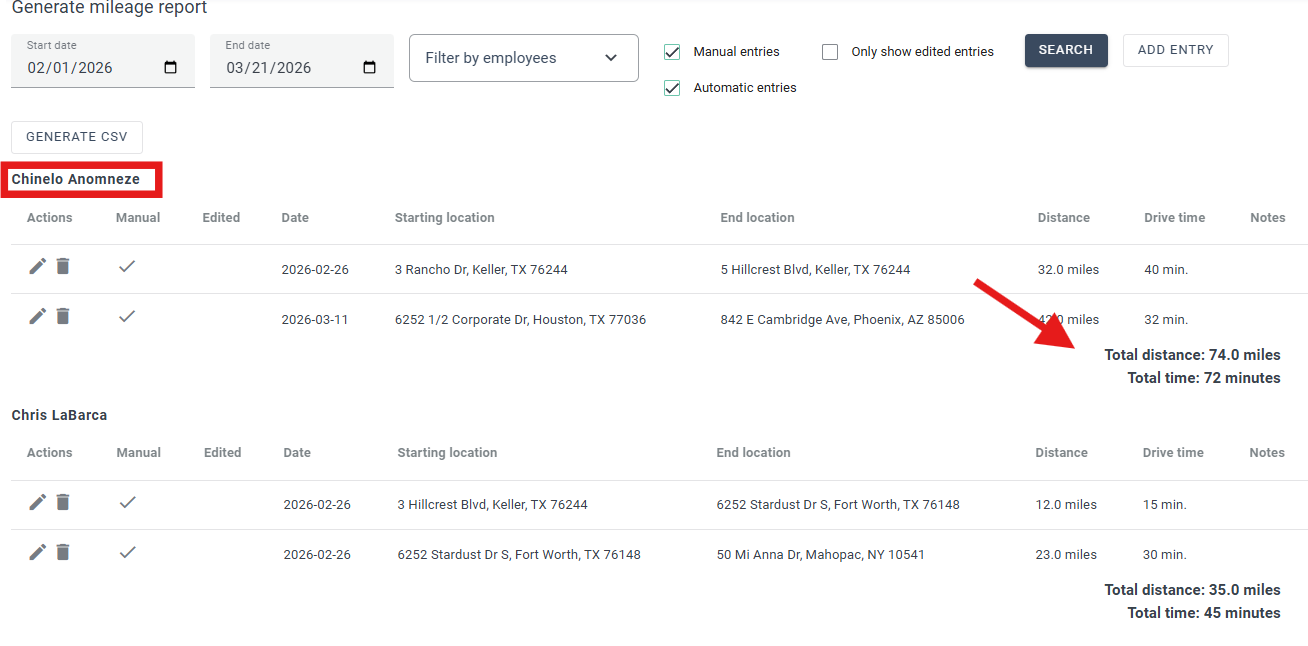1308x646 pixels.
Task: Delete the 3 Rancho Dr mileage entry
Action: tap(63, 266)
